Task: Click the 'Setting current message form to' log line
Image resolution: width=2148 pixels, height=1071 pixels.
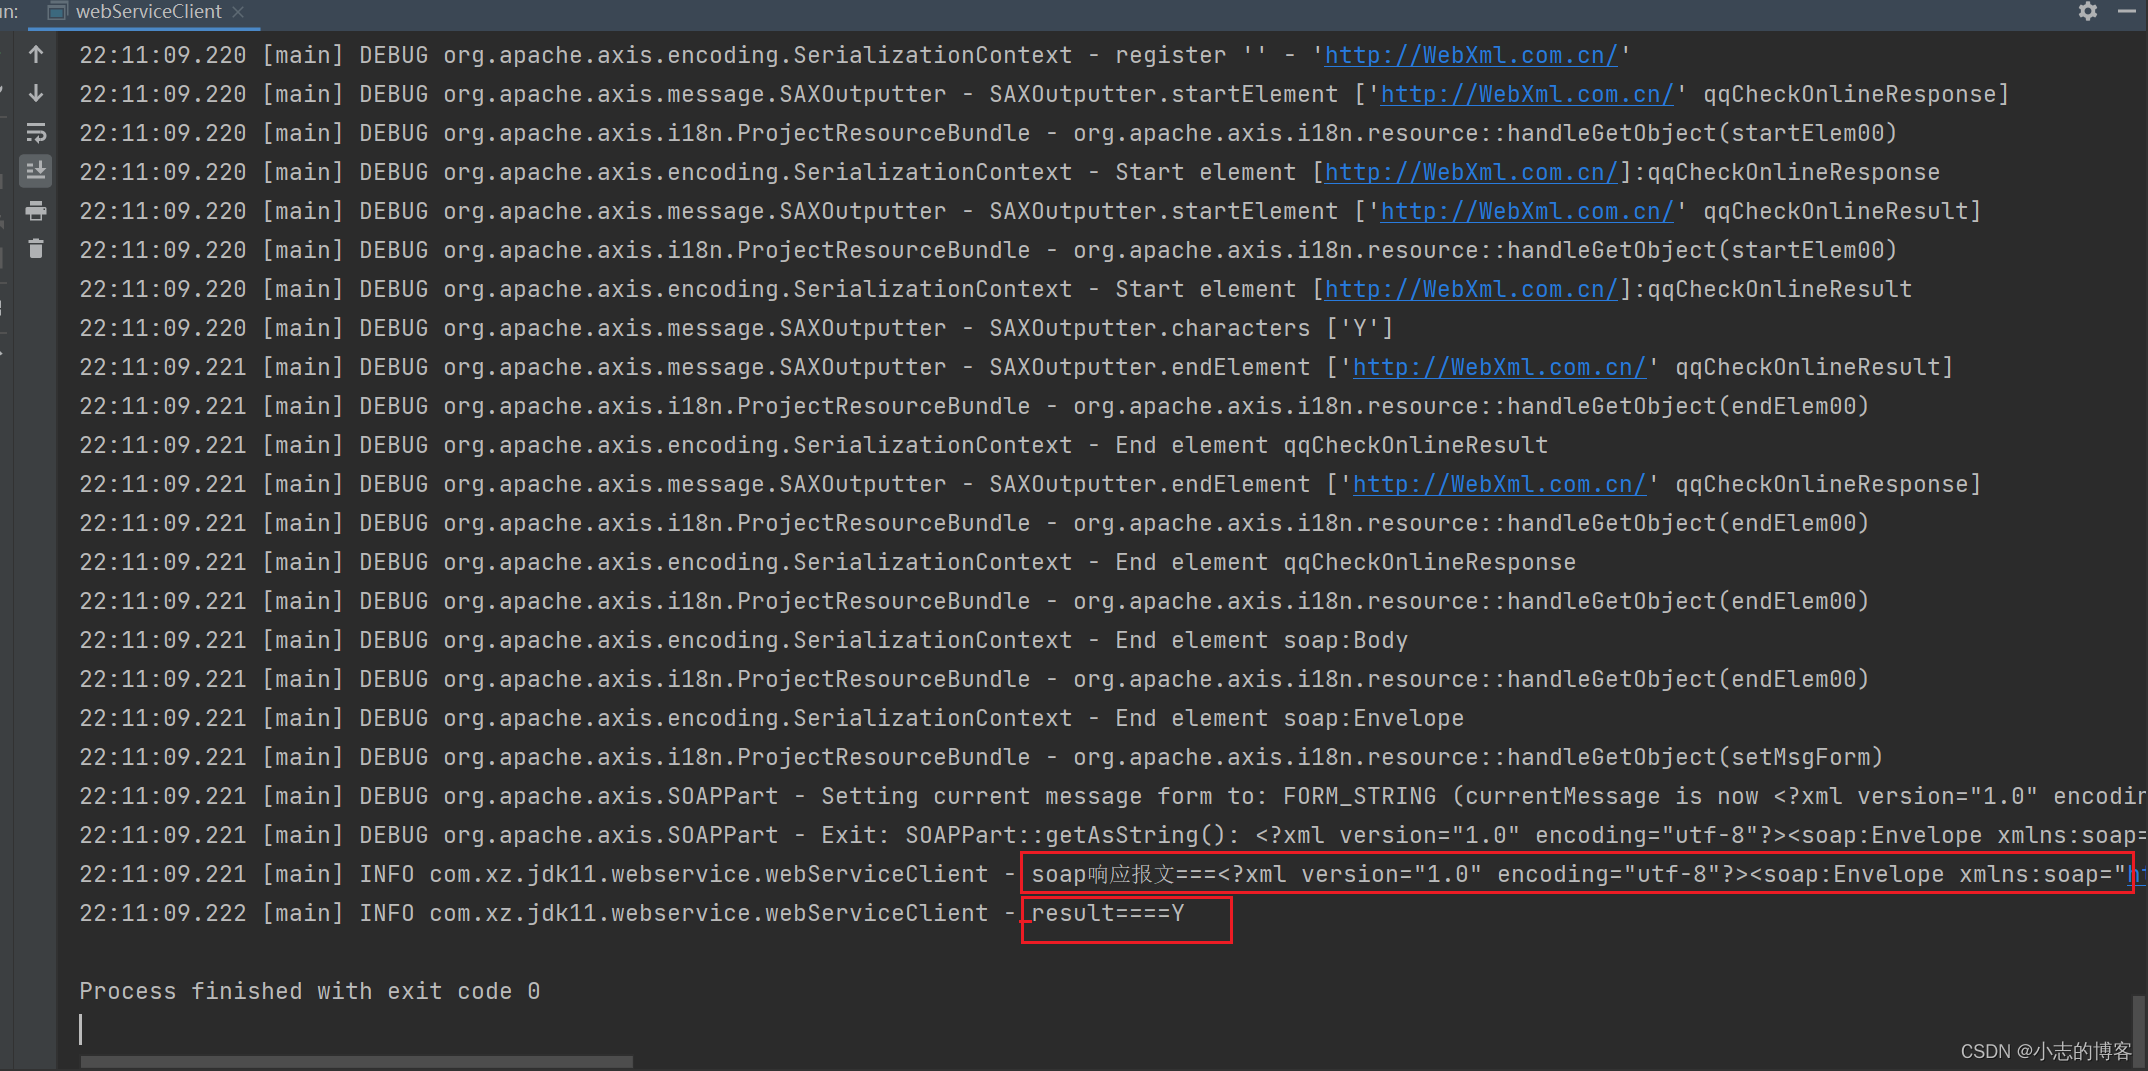Action: (x=1112, y=796)
